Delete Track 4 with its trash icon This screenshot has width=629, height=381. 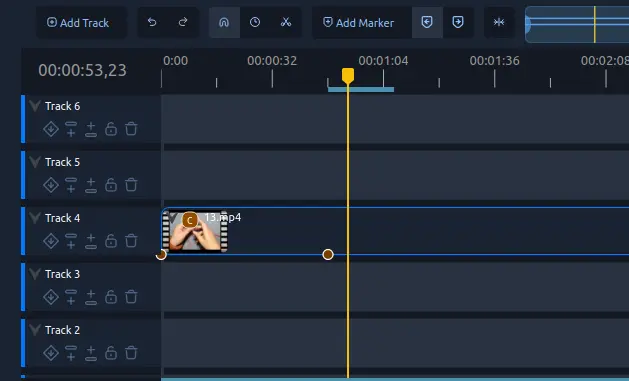click(x=131, y=241)
